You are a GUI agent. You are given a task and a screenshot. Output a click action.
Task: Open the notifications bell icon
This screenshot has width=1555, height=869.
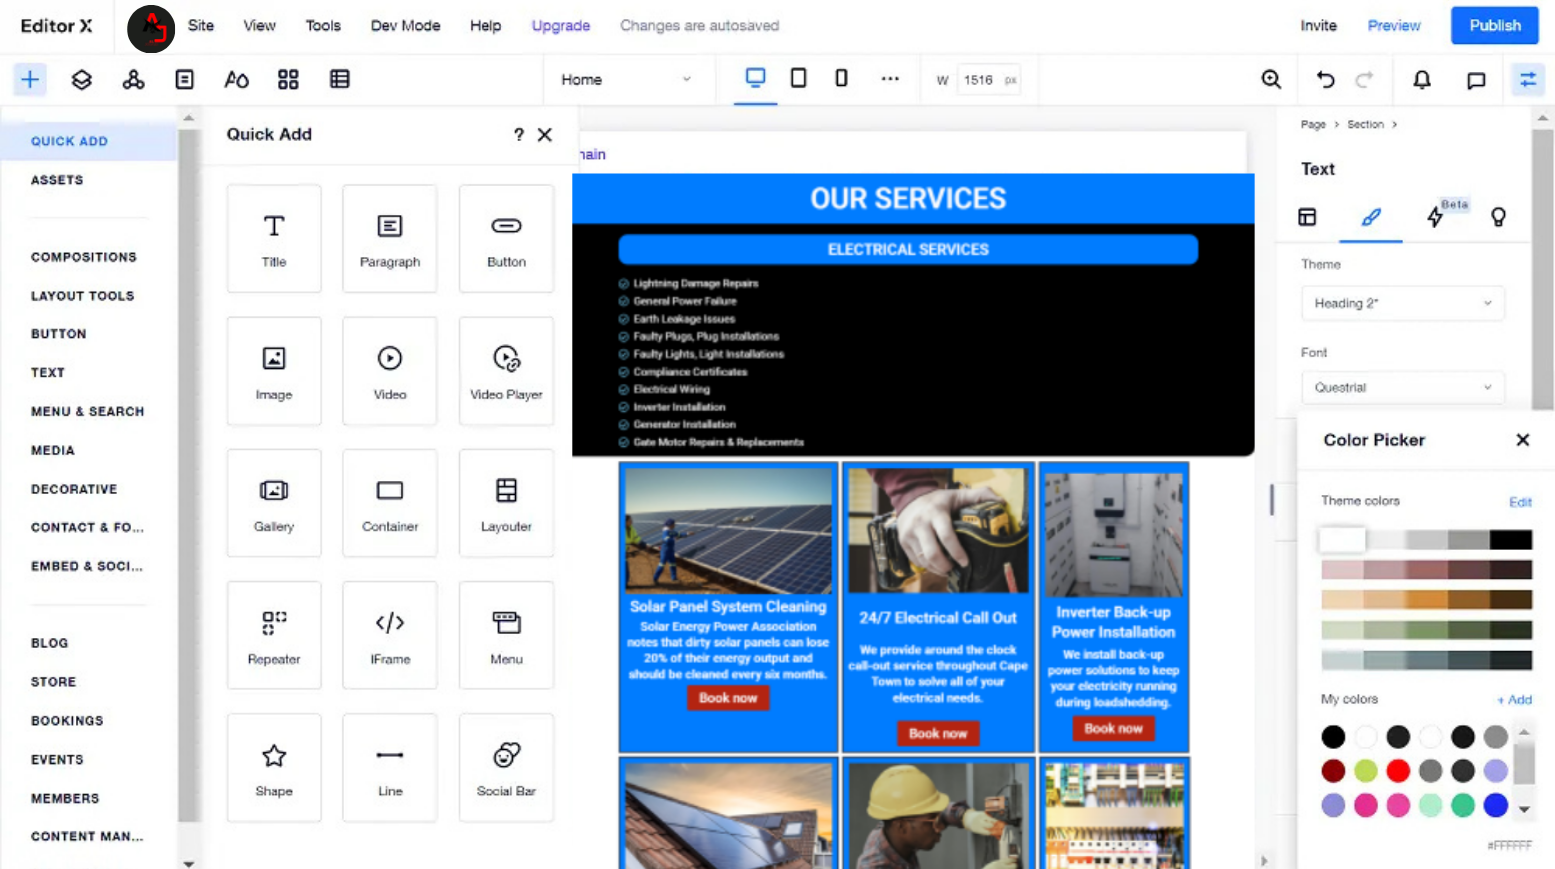tap(1421, 80)
